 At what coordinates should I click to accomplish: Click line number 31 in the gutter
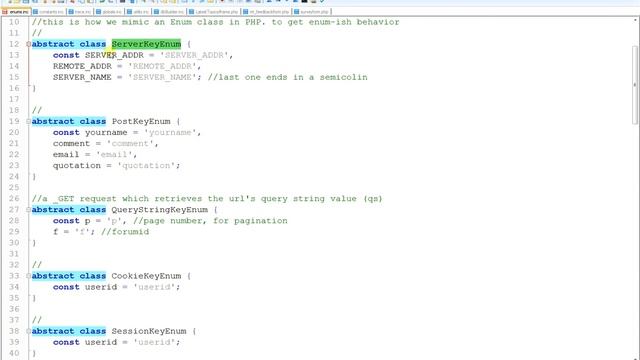tap(14, 254)
